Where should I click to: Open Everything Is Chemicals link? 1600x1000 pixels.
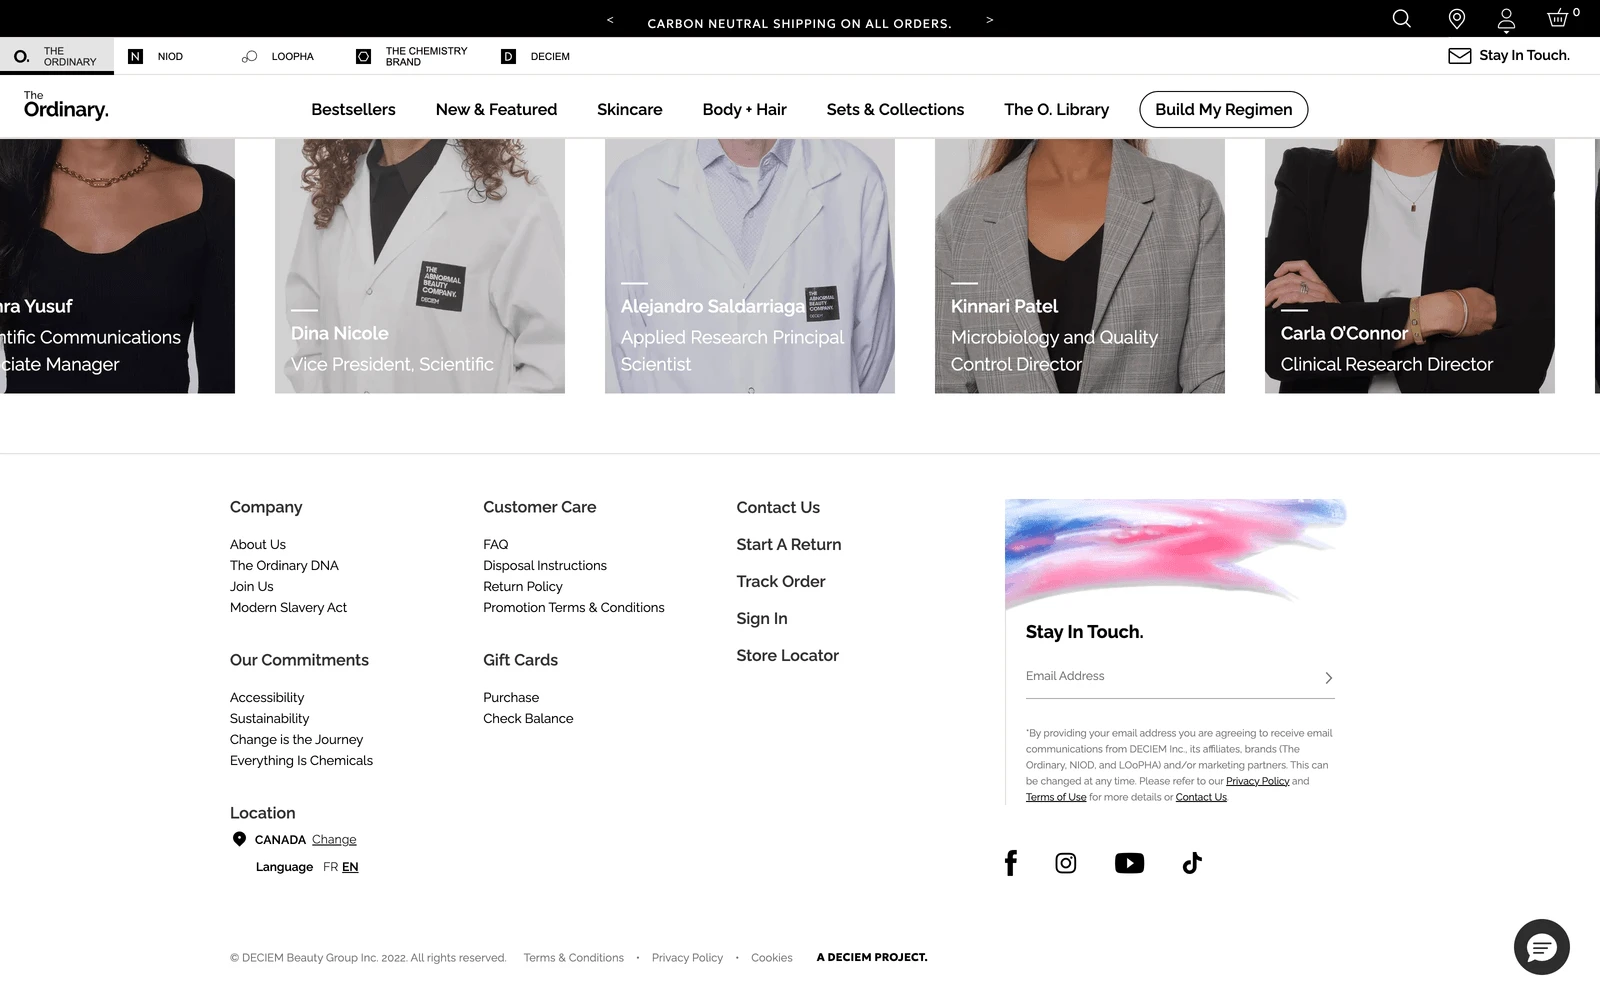click(x=301, y=761)
